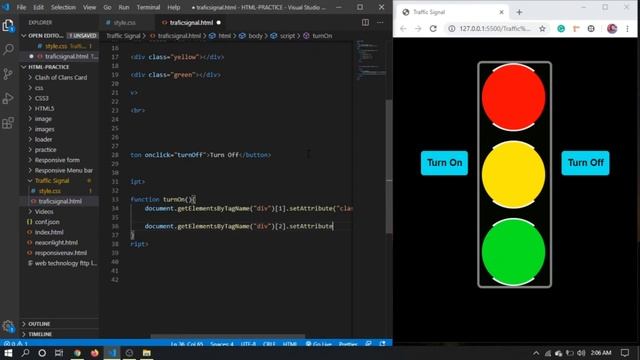Screen dimensions: 640x360
Task: Click the Turn On button on the page
Action: pos(444,163)
